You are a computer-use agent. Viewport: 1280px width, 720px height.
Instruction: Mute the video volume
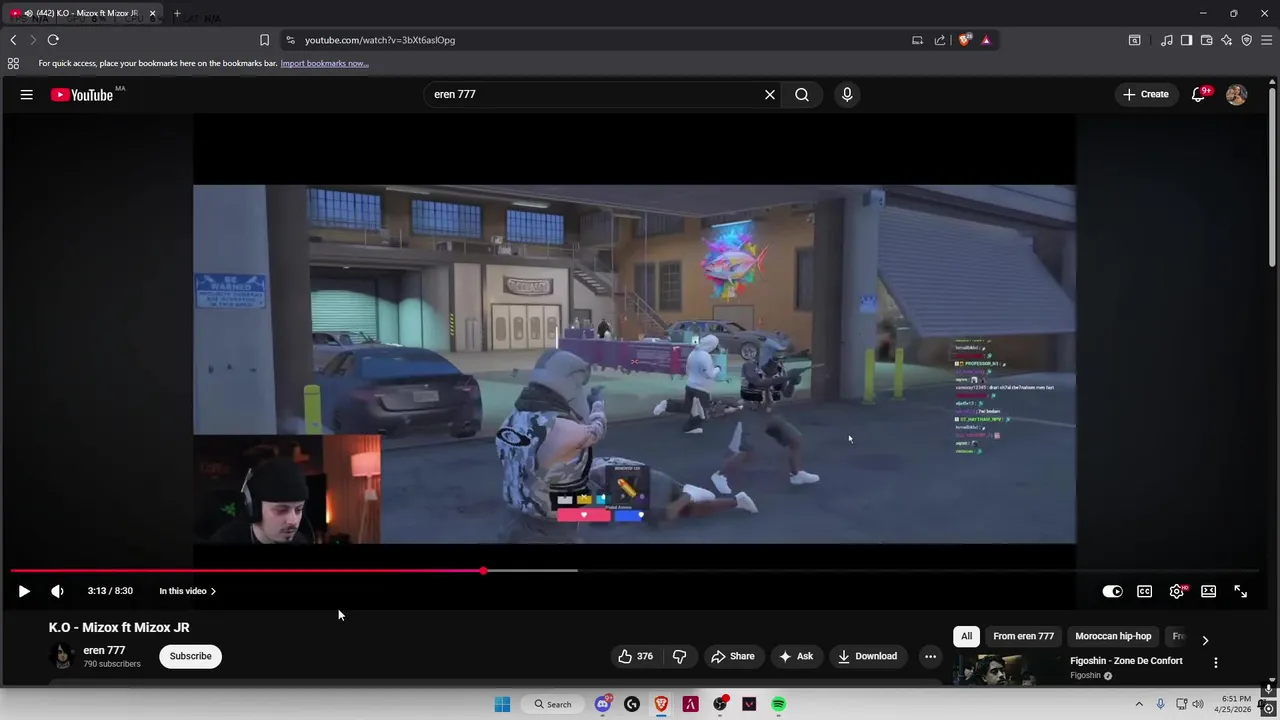pyautogui.click(x=57, y=591)
